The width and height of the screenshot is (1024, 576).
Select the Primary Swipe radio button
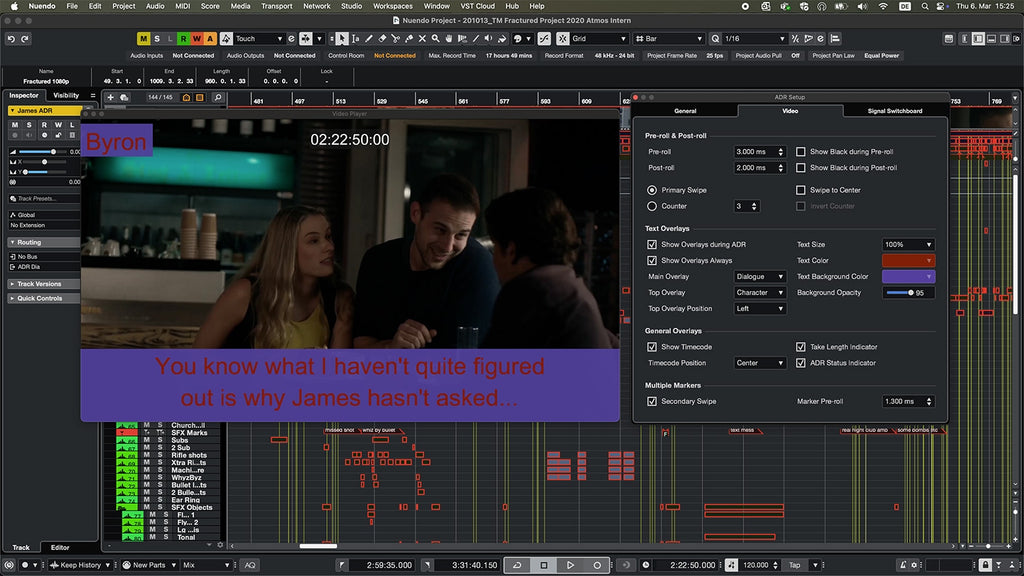click(652, 190)
